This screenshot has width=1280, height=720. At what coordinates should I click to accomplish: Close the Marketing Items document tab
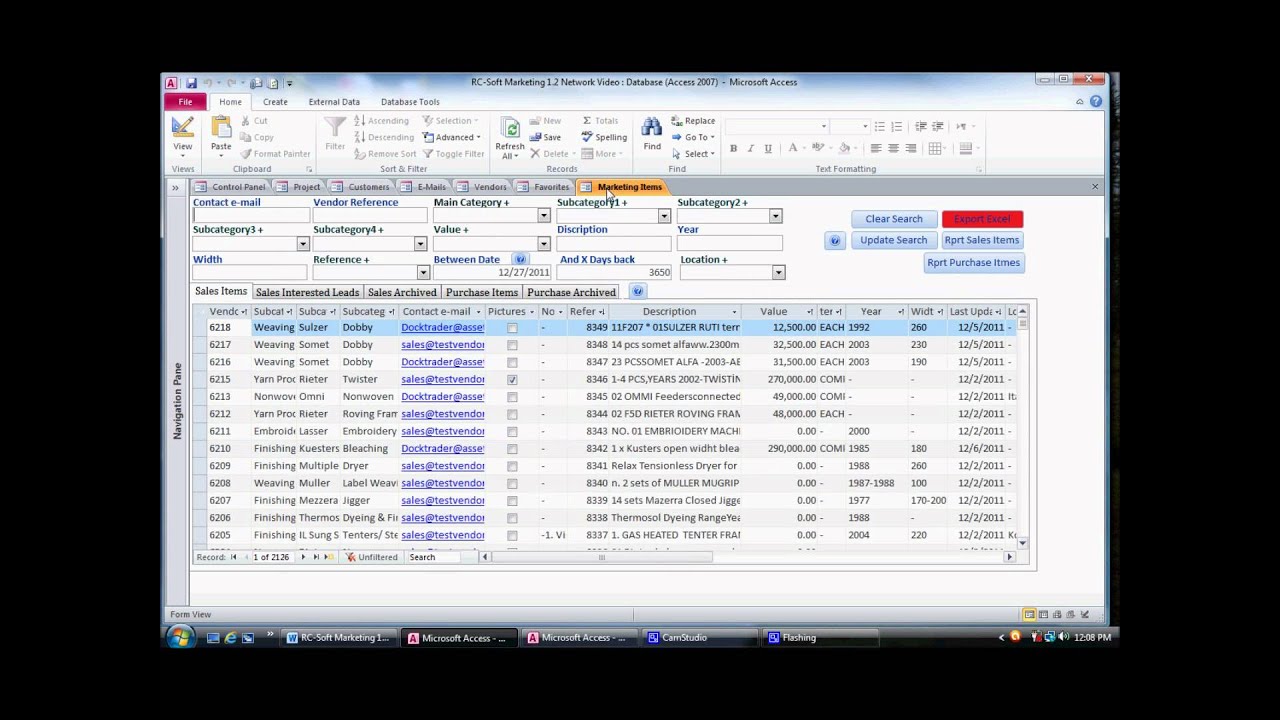1095,187
